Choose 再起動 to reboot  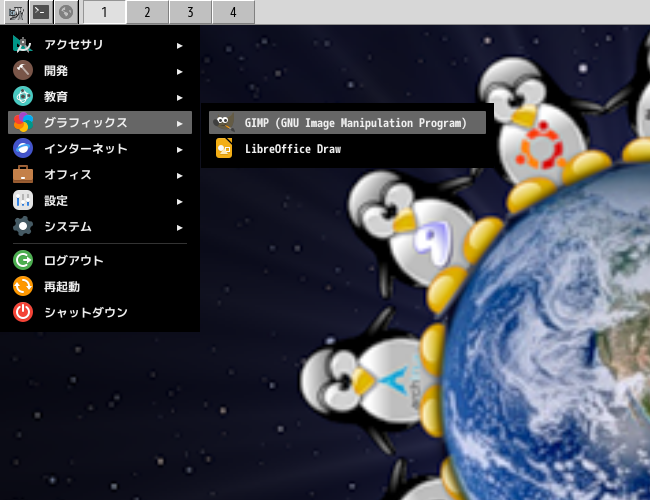[100, 286]
